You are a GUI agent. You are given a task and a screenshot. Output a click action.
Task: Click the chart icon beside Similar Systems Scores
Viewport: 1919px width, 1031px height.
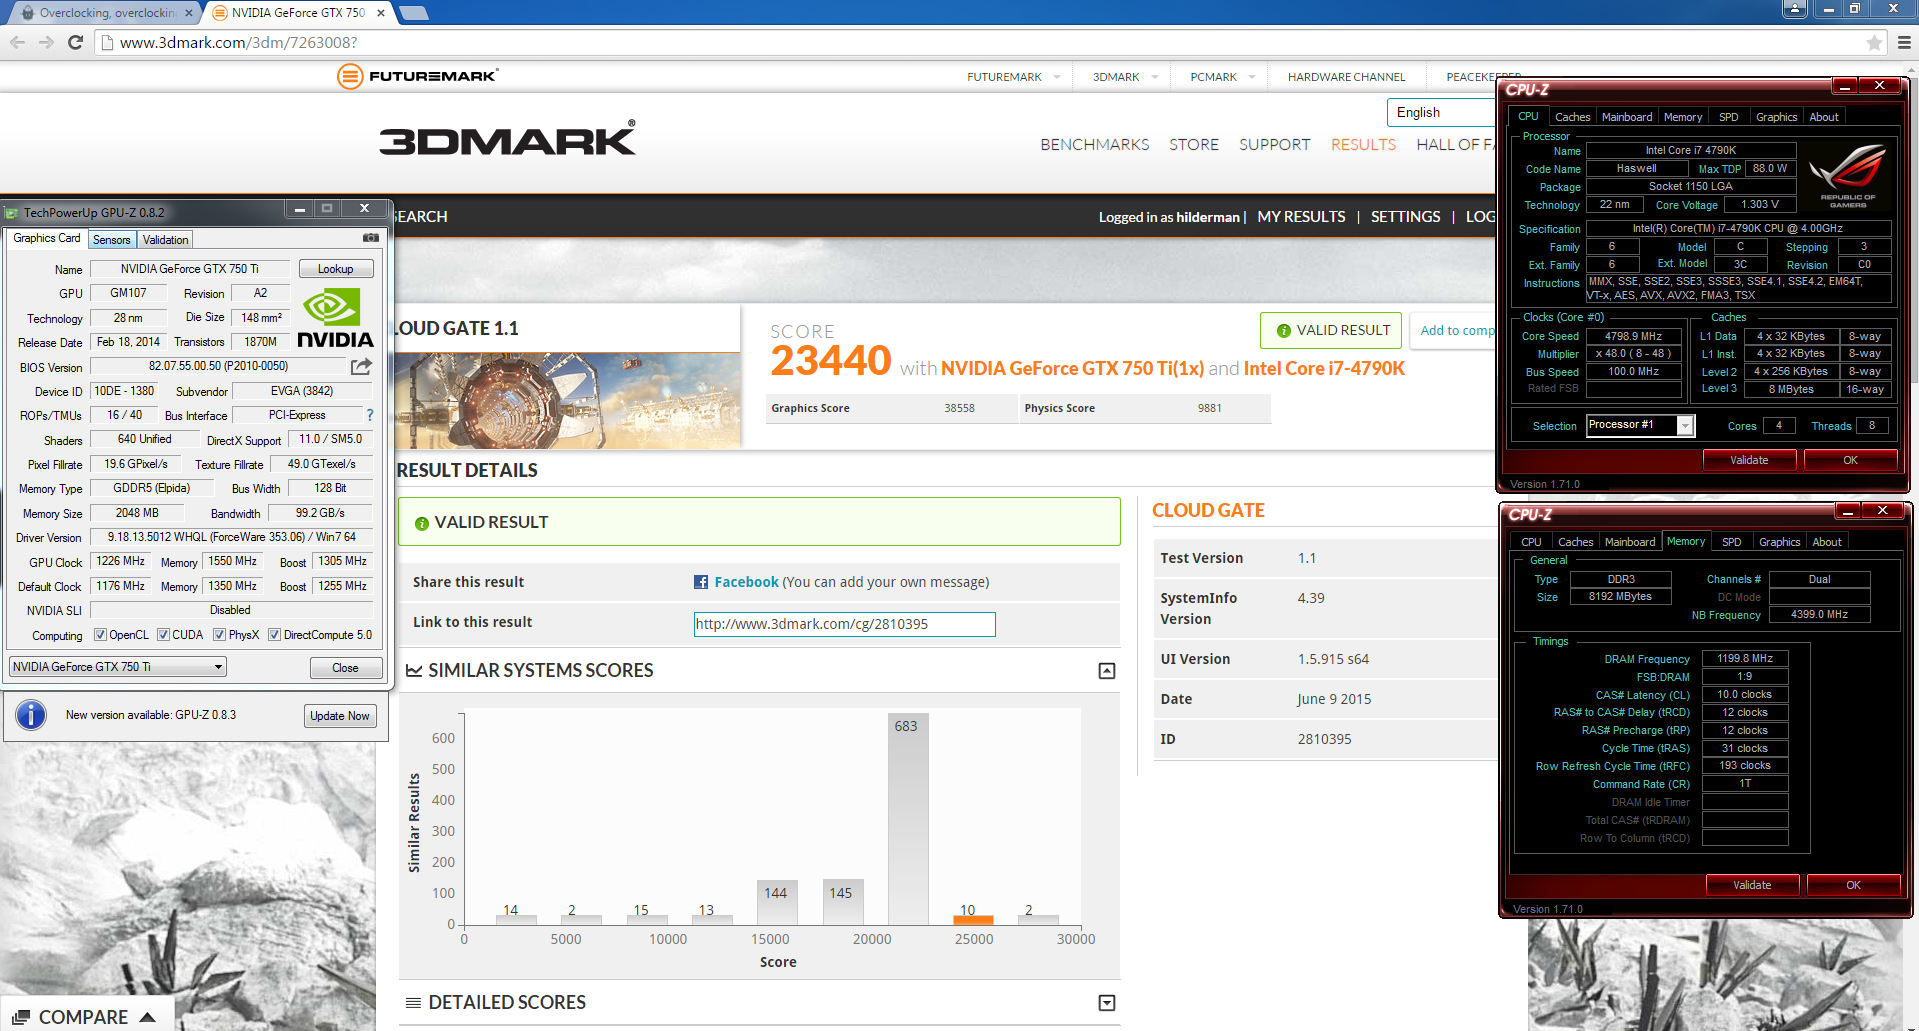414,670
